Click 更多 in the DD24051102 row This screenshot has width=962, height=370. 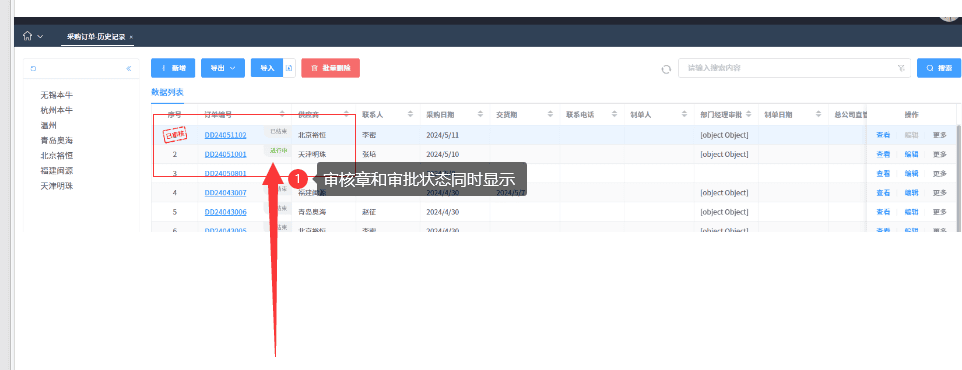(940, 135)
